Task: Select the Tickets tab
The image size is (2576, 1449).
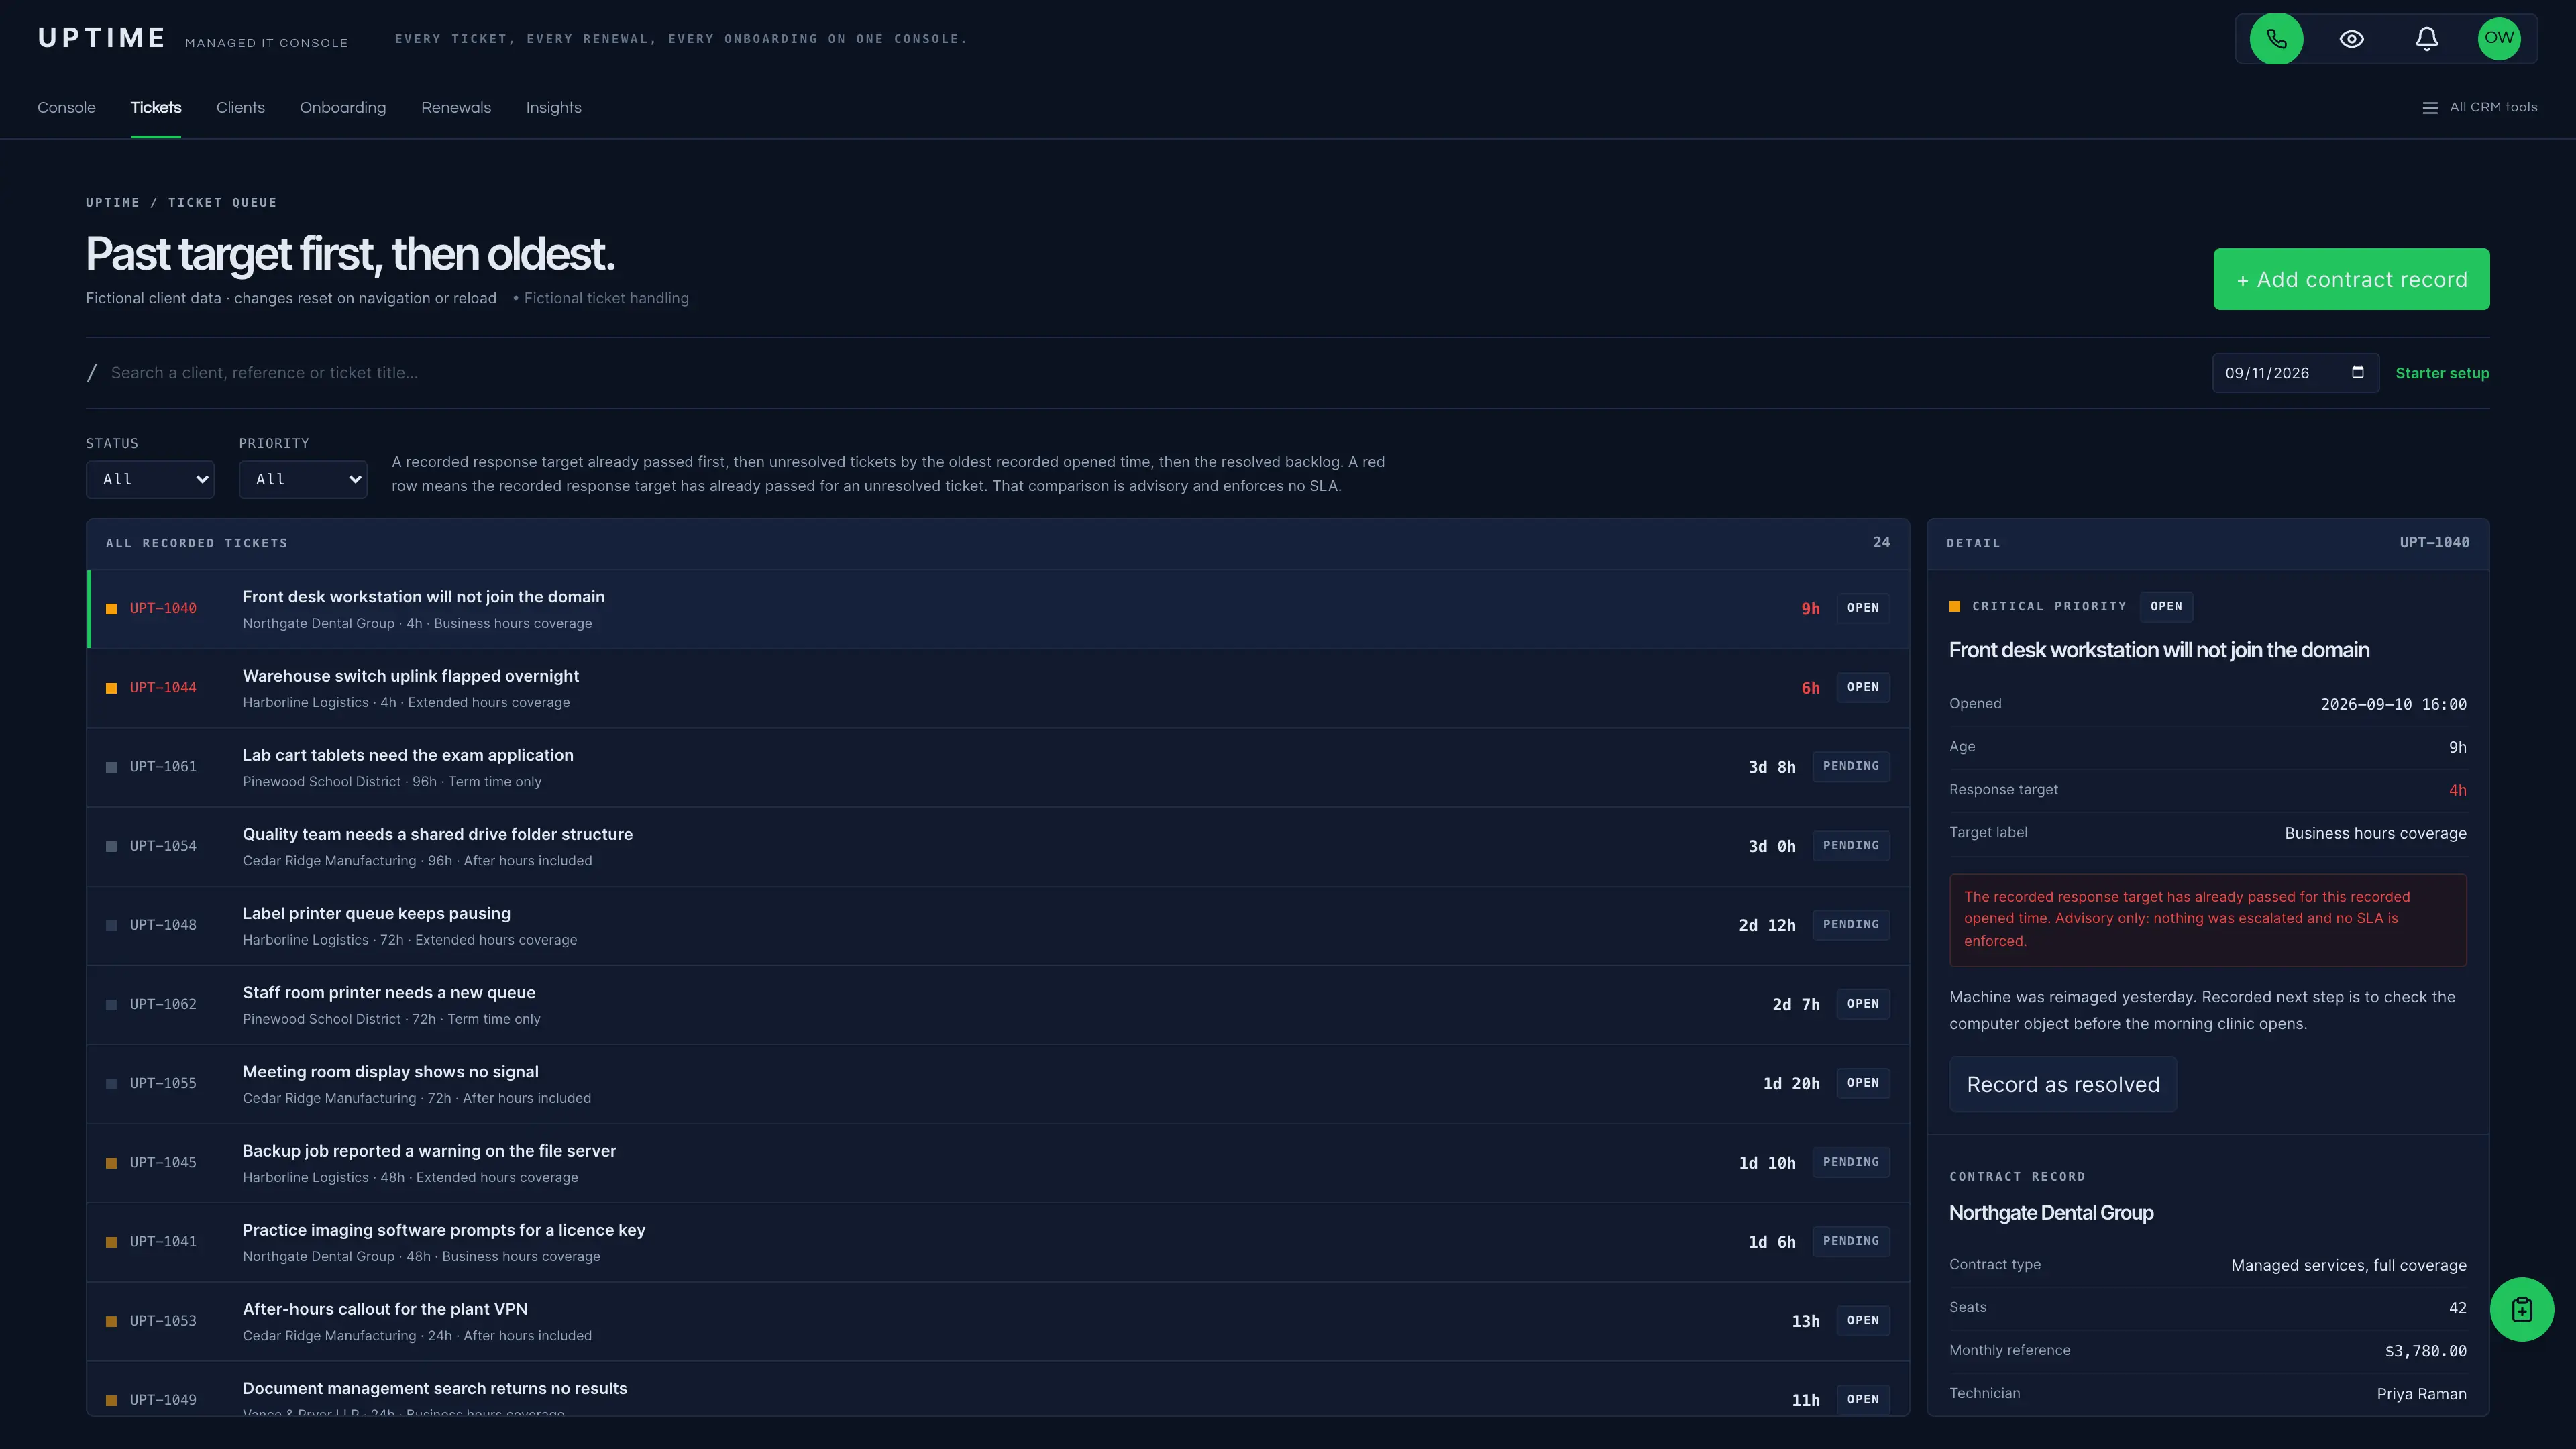Action: pyautogui.click(x=155, y=107)
